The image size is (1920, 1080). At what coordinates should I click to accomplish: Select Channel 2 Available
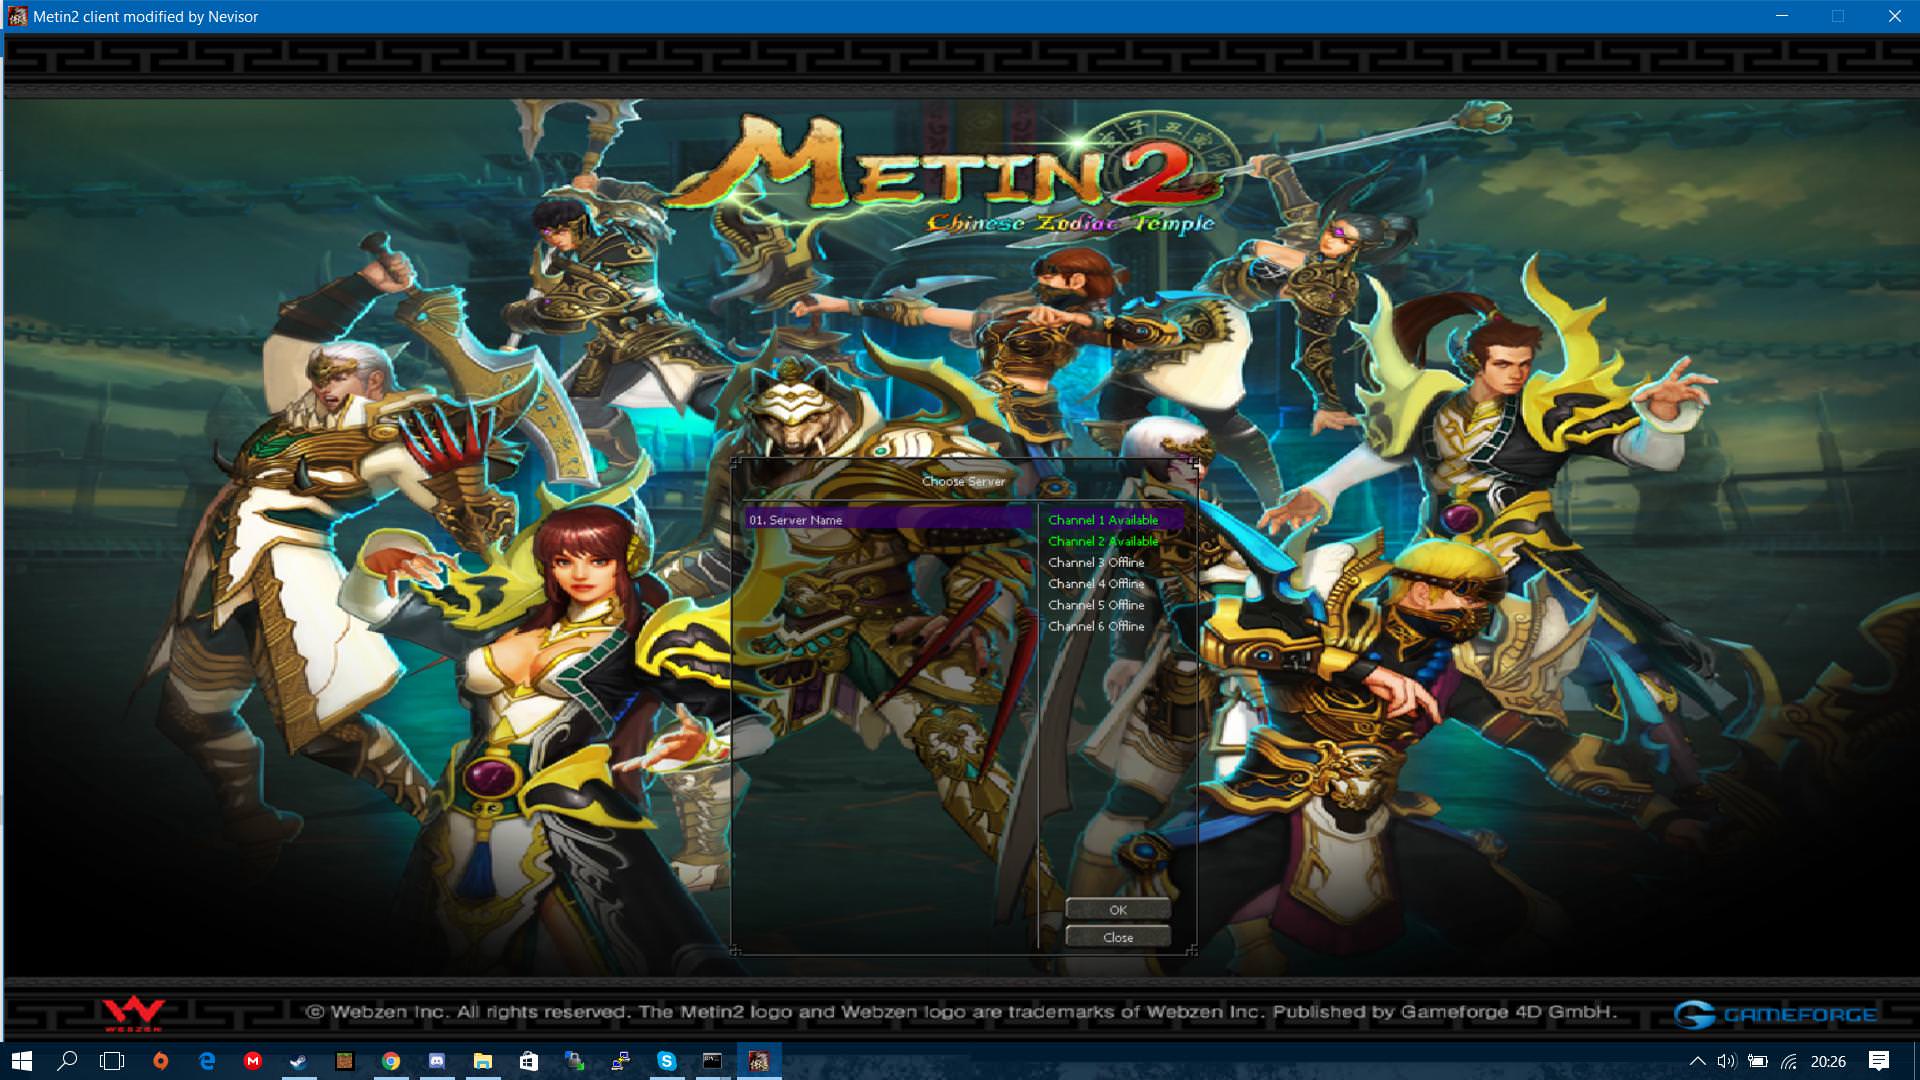[x=1103, y=541]
